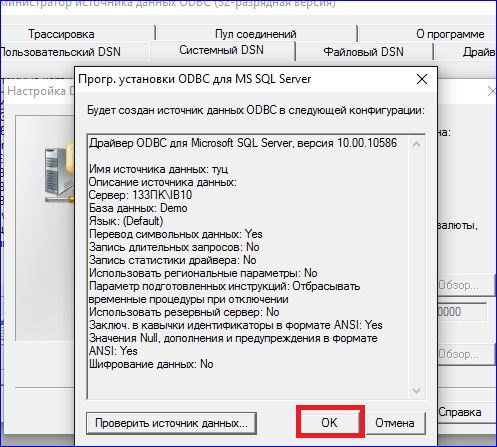Click the Отмена button
This screenshot has height=447, width=497.
[x=395, y=423]
